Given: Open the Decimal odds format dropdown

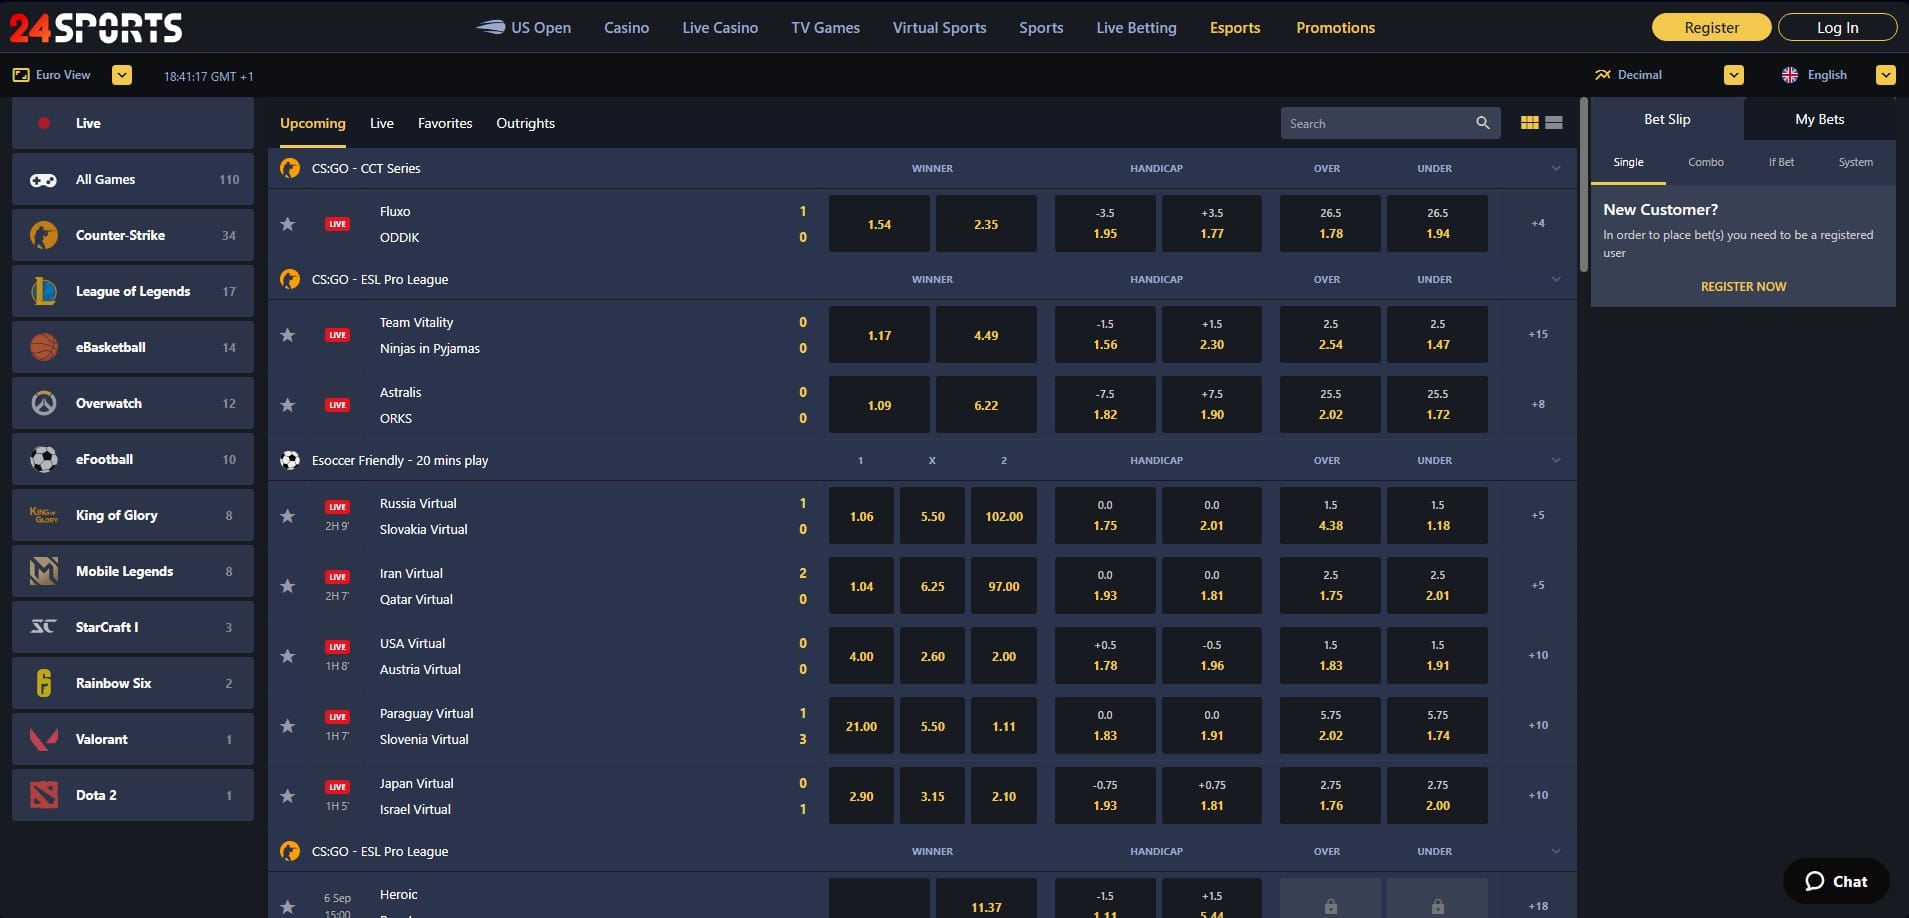Looking at the screenshot, I should pyautogui.click(x=1734, y=75).
